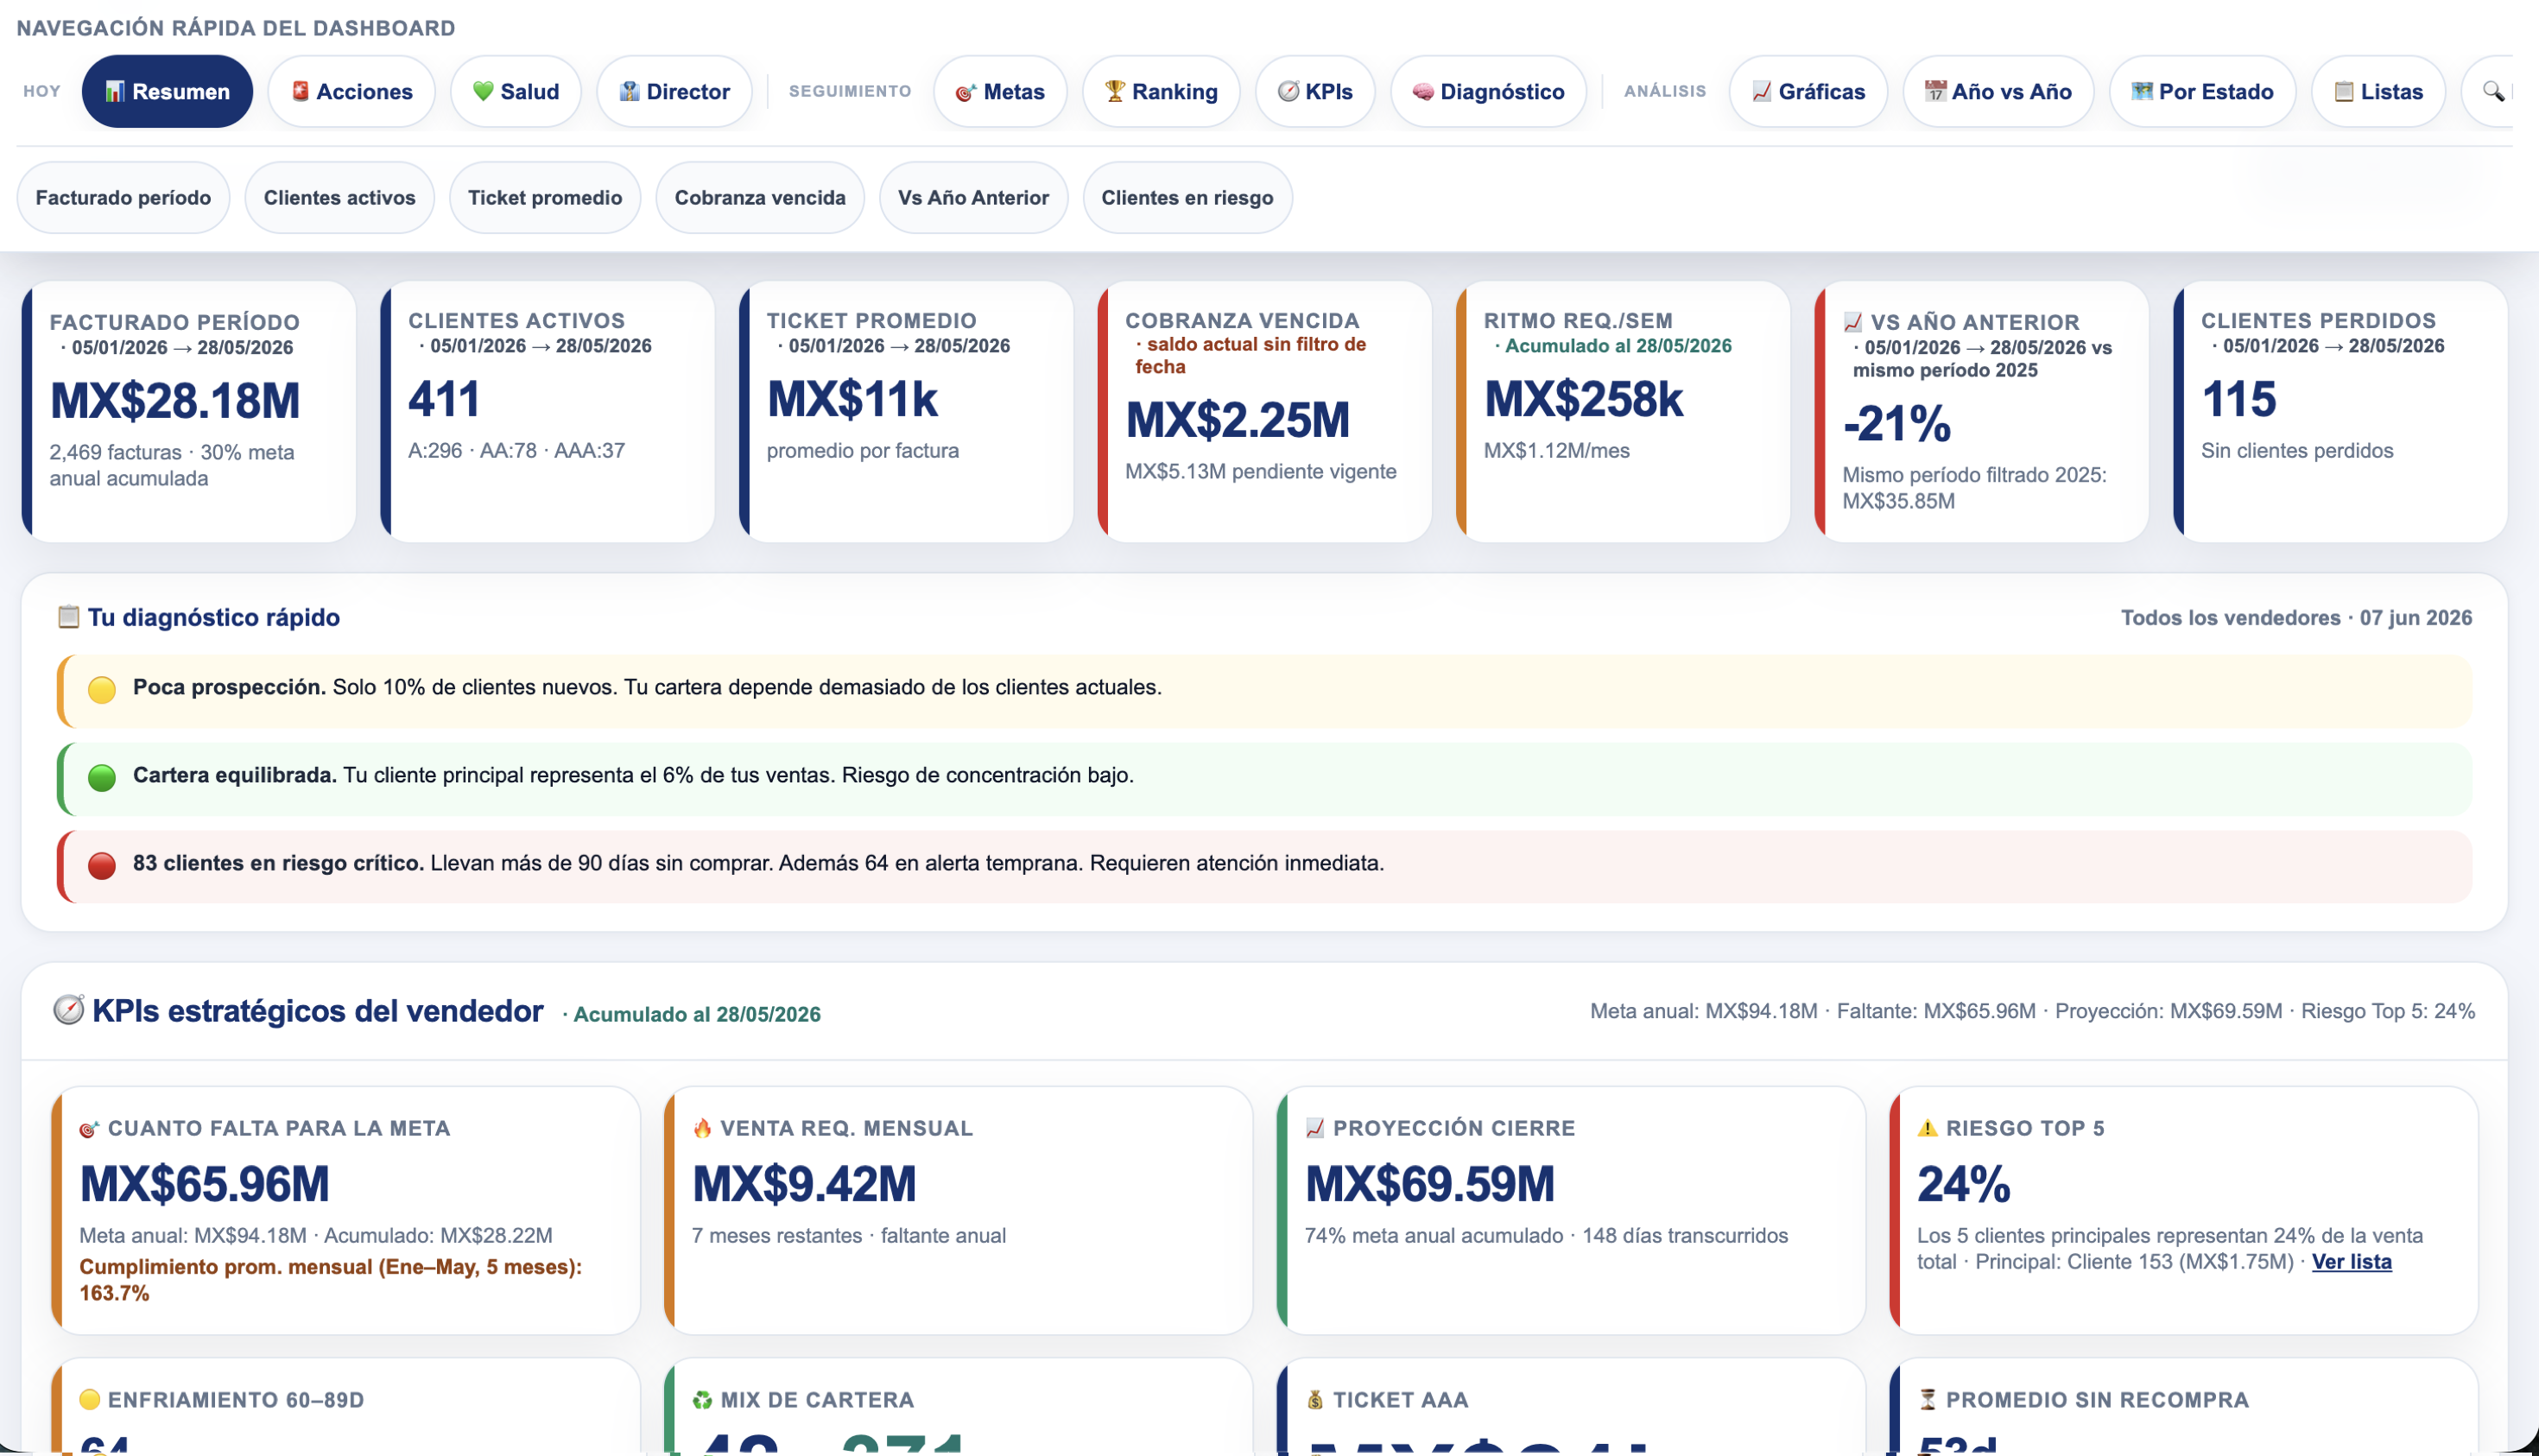2539x1456 pixels.
Task: Open the Ver lista link
Action: pyautogui.click(x=2351, y=1261)
